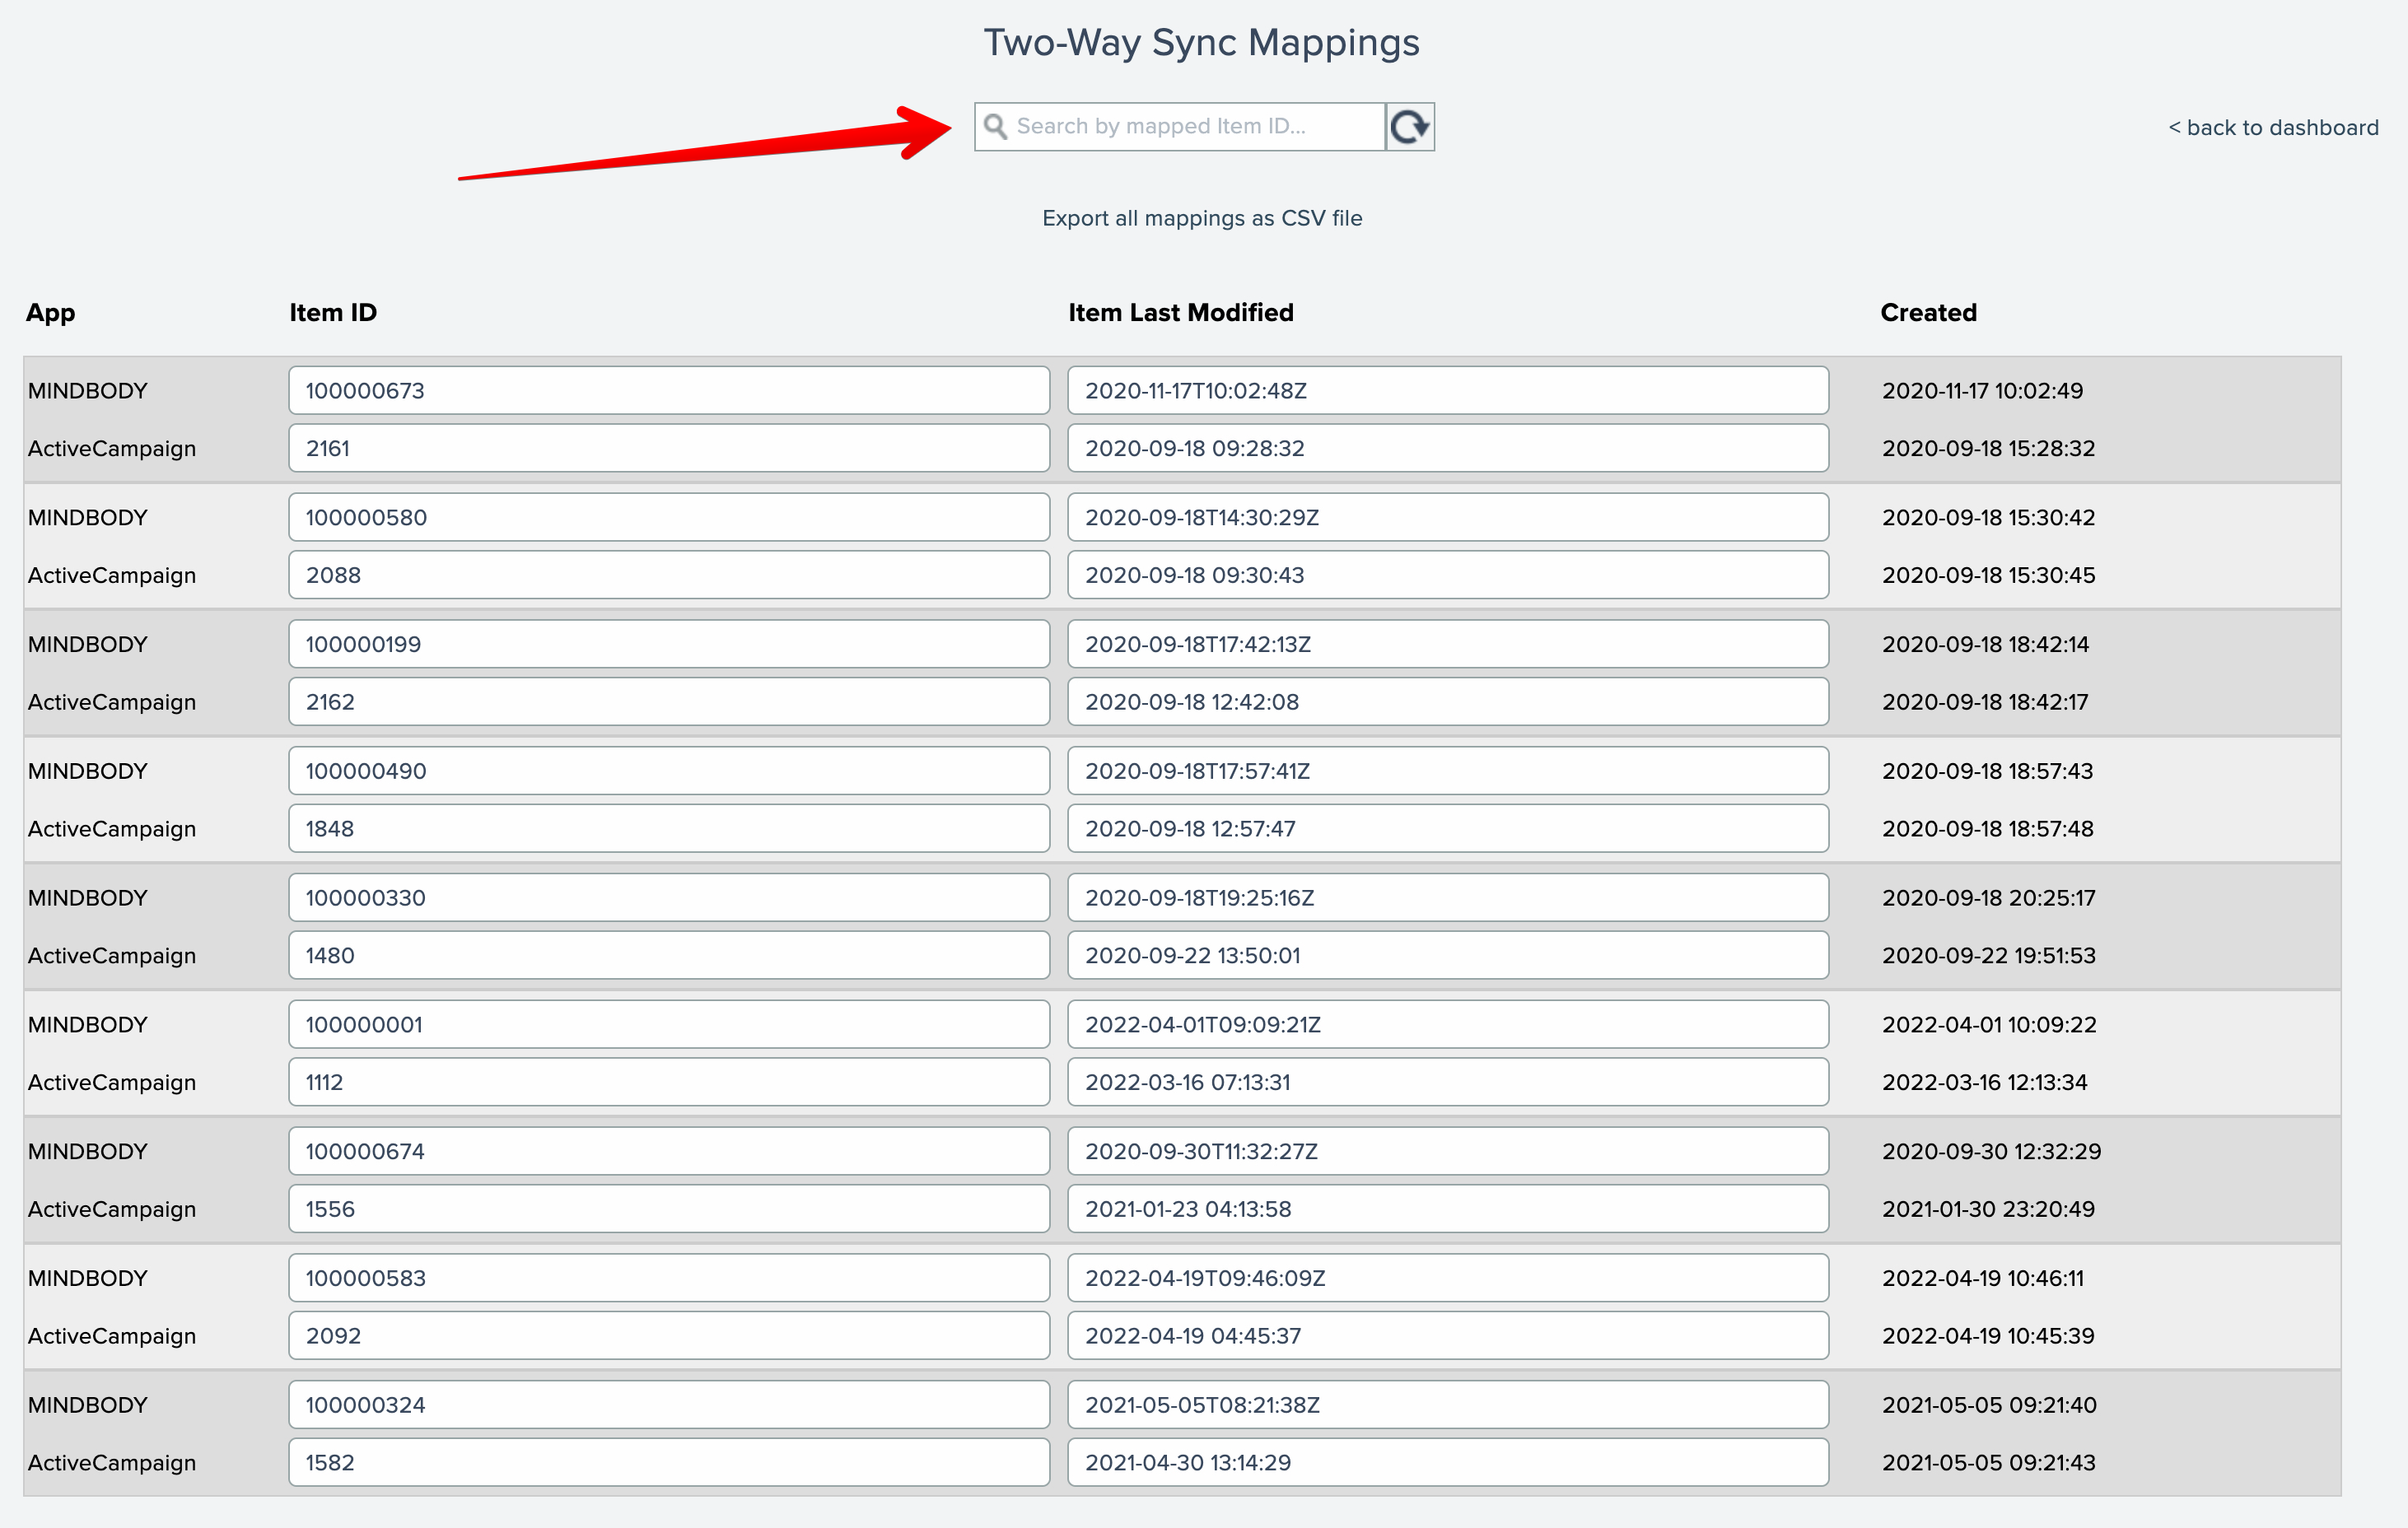Image resolution: width=2408 pixels, height=1528 pixels.
Task: Click Item ID field showing 100000674
Action: point(668,1152)
